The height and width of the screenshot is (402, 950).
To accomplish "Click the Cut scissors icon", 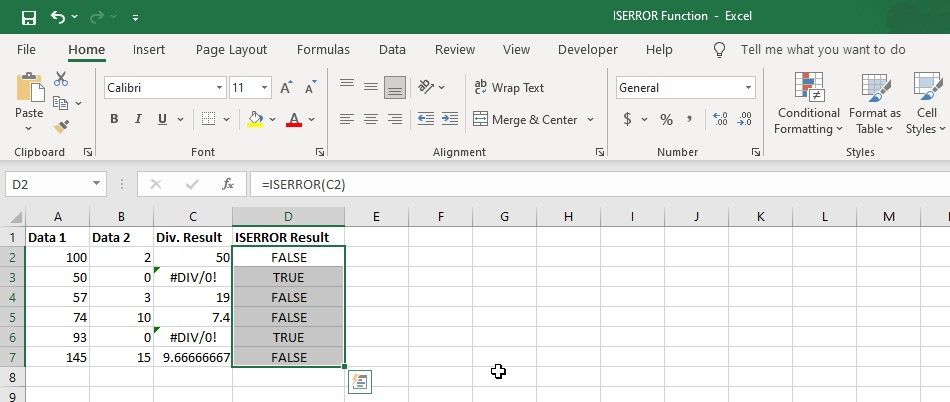I will tap(61, 79).
